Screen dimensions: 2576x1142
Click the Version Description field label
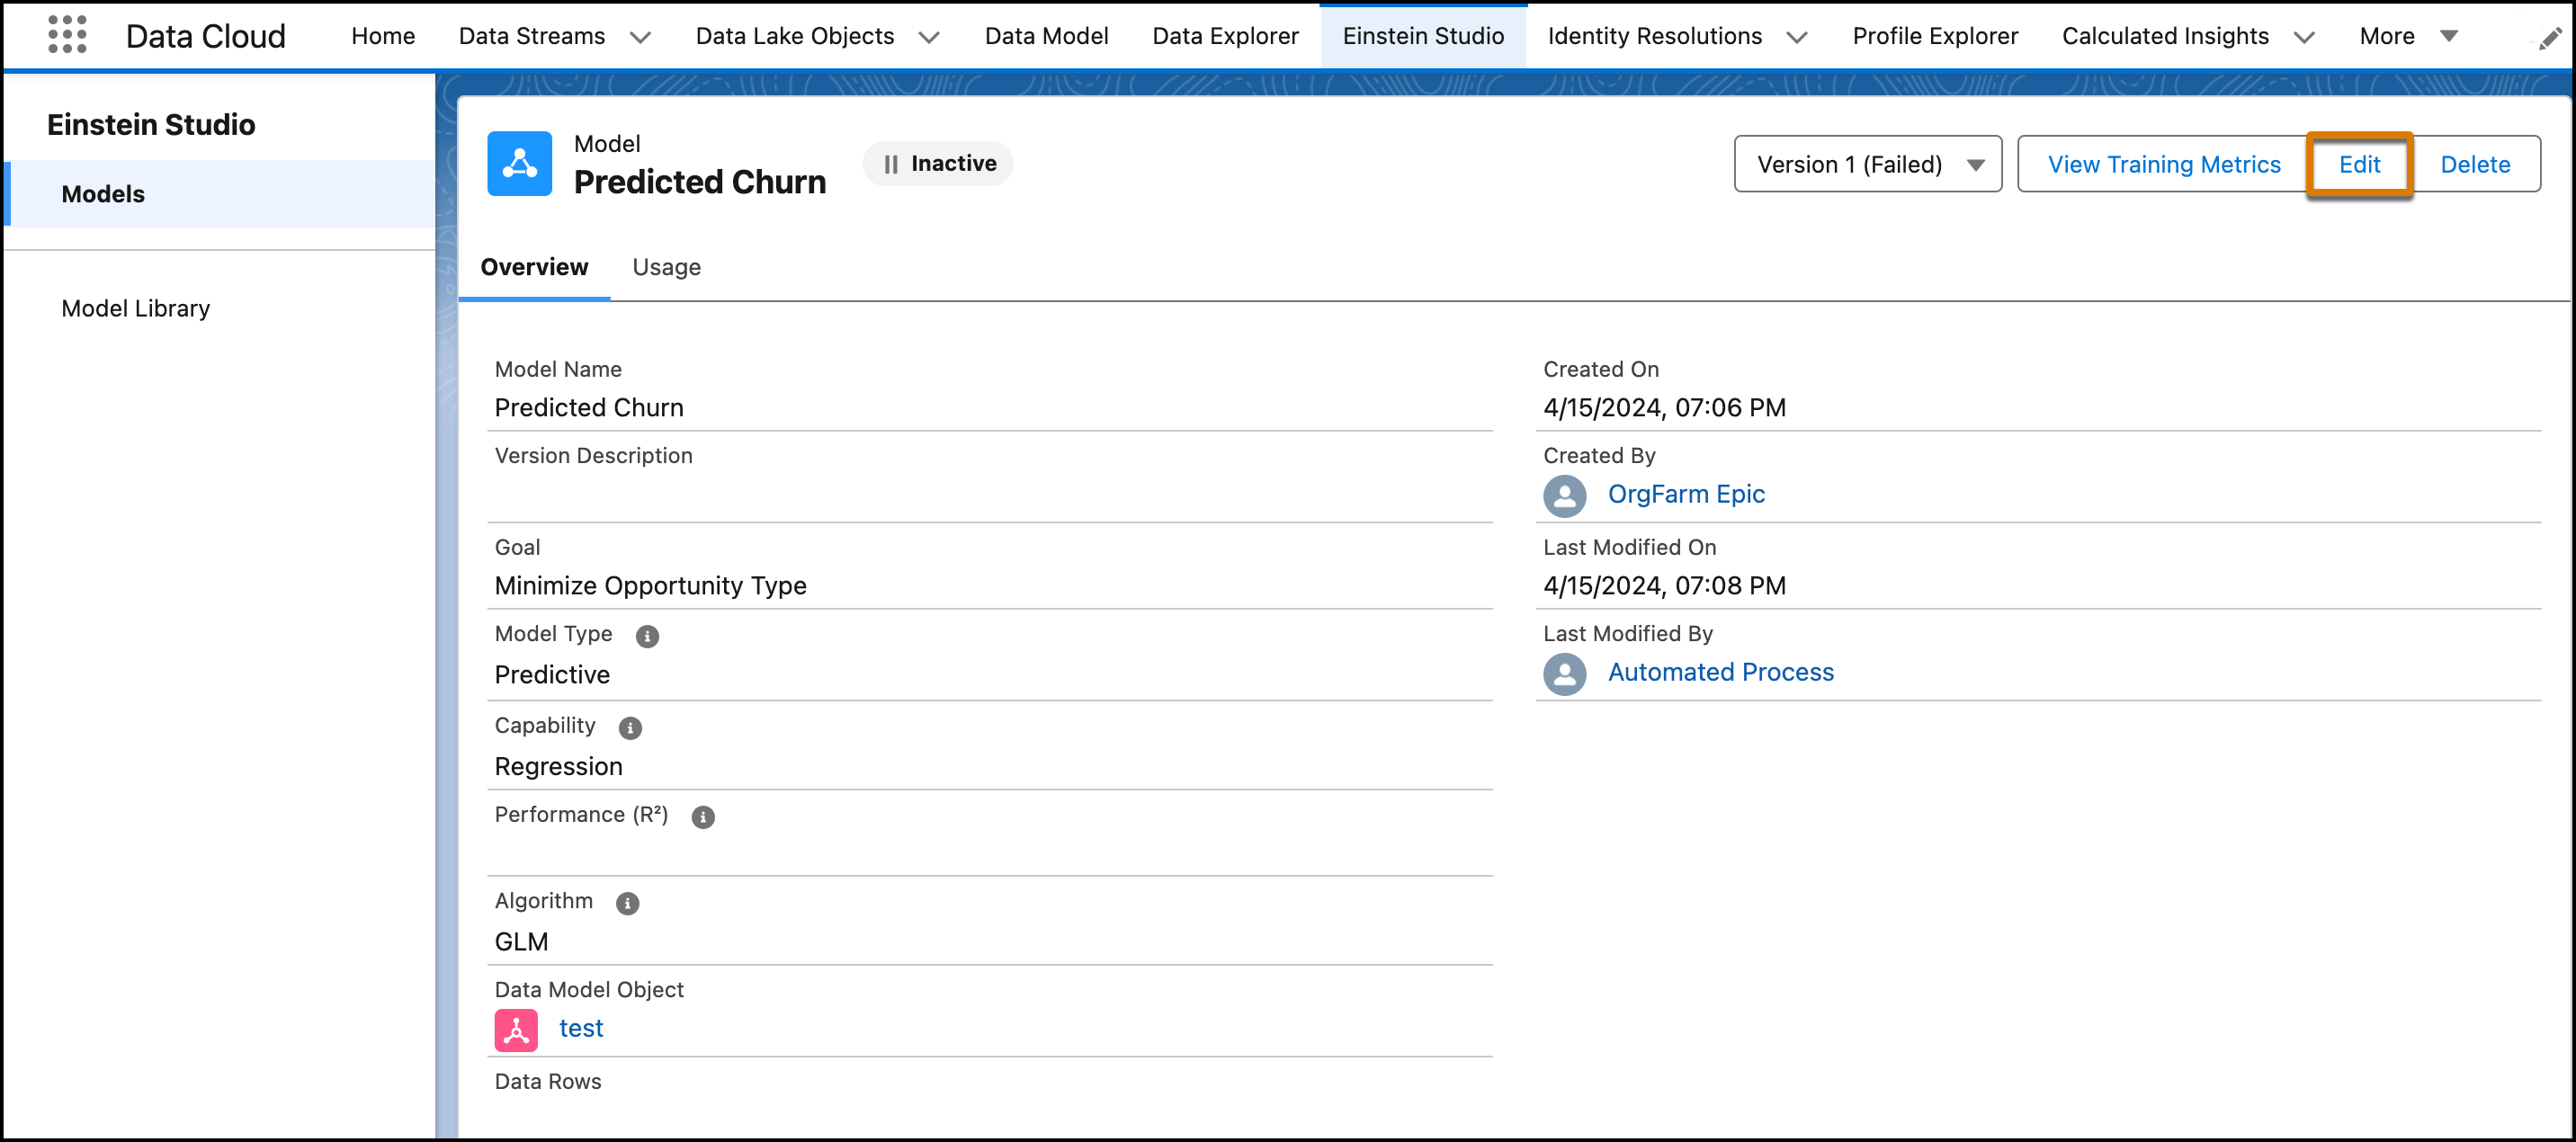coord(593,456)
